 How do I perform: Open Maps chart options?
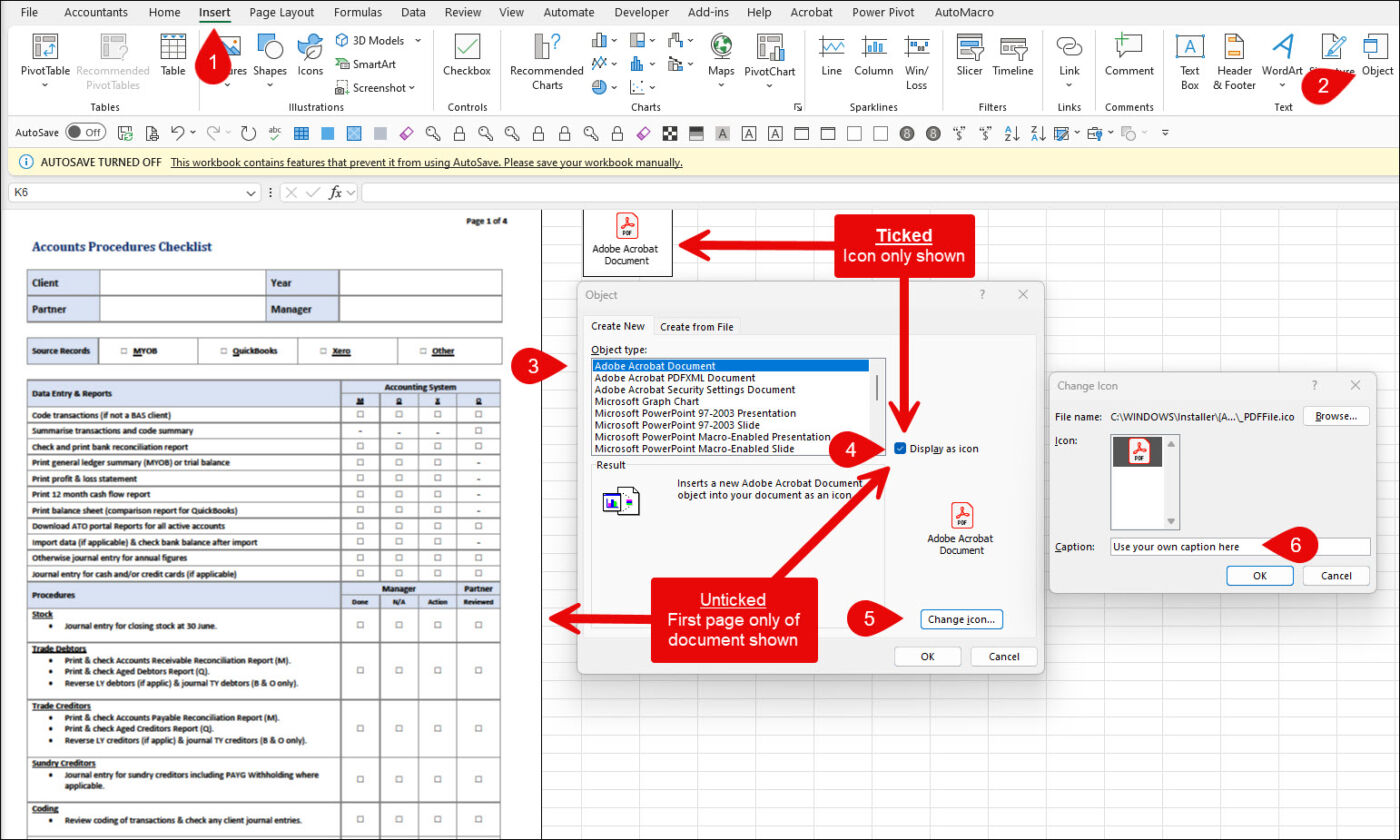(x=721, y=60)
